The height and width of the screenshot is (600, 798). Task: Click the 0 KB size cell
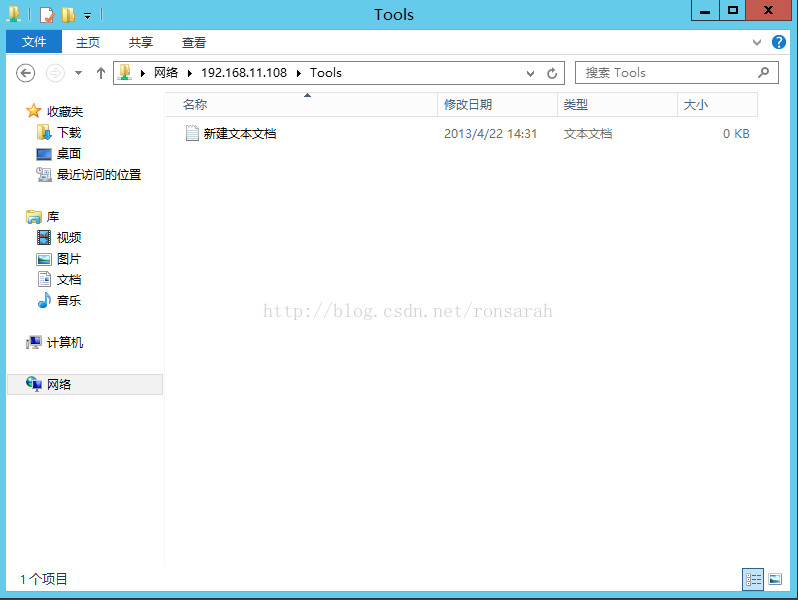[736, 134]
